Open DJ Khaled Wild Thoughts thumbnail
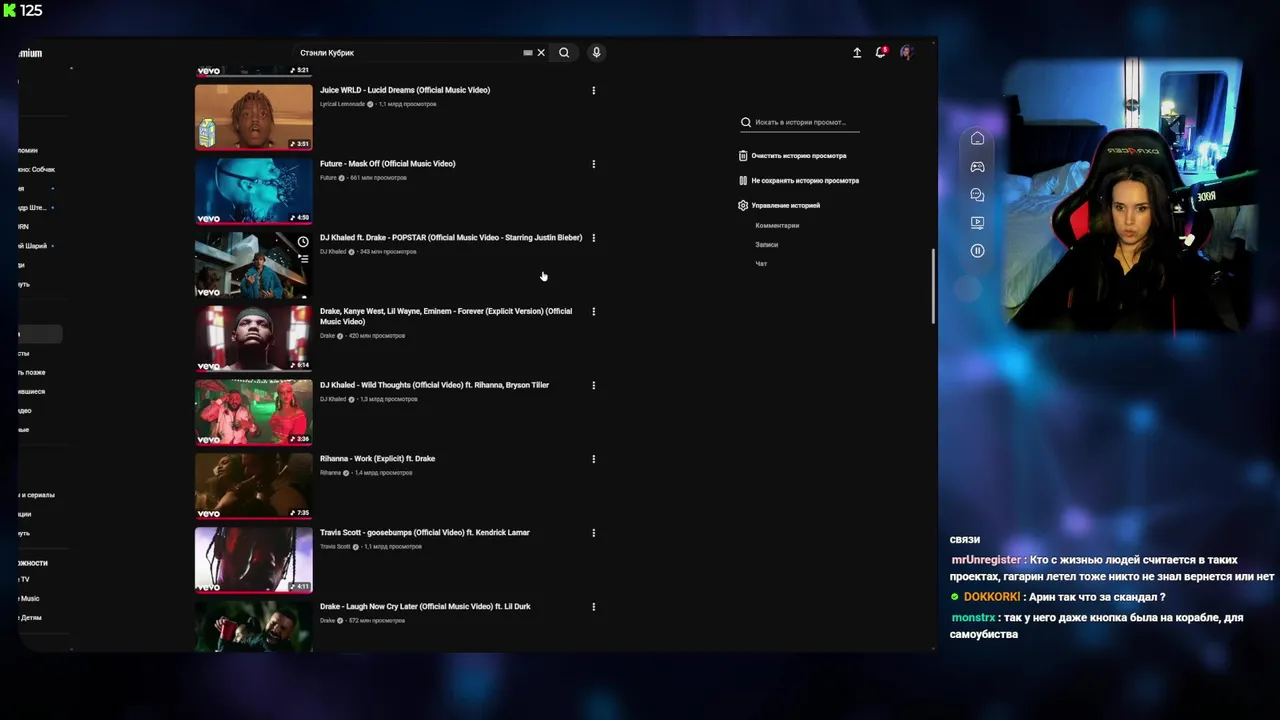The width and height of the screenshot is (1280, 720). (x=254, y=412)
